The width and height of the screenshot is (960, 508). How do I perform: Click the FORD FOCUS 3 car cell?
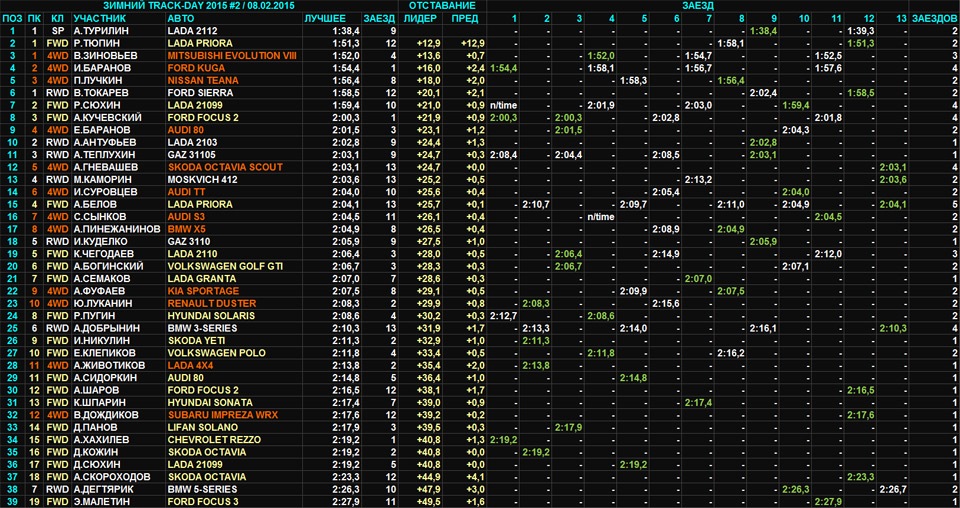point(203,502)
